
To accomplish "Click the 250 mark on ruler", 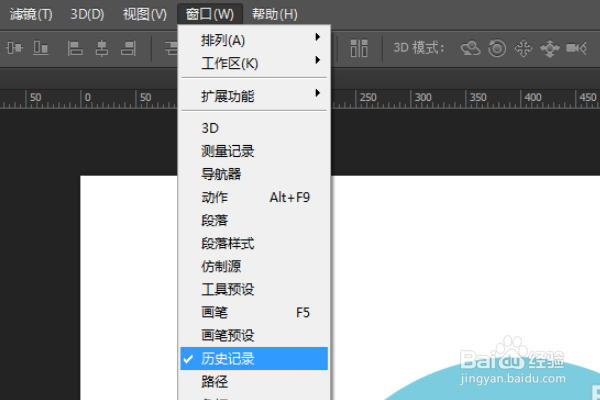I will pos(367,98).
